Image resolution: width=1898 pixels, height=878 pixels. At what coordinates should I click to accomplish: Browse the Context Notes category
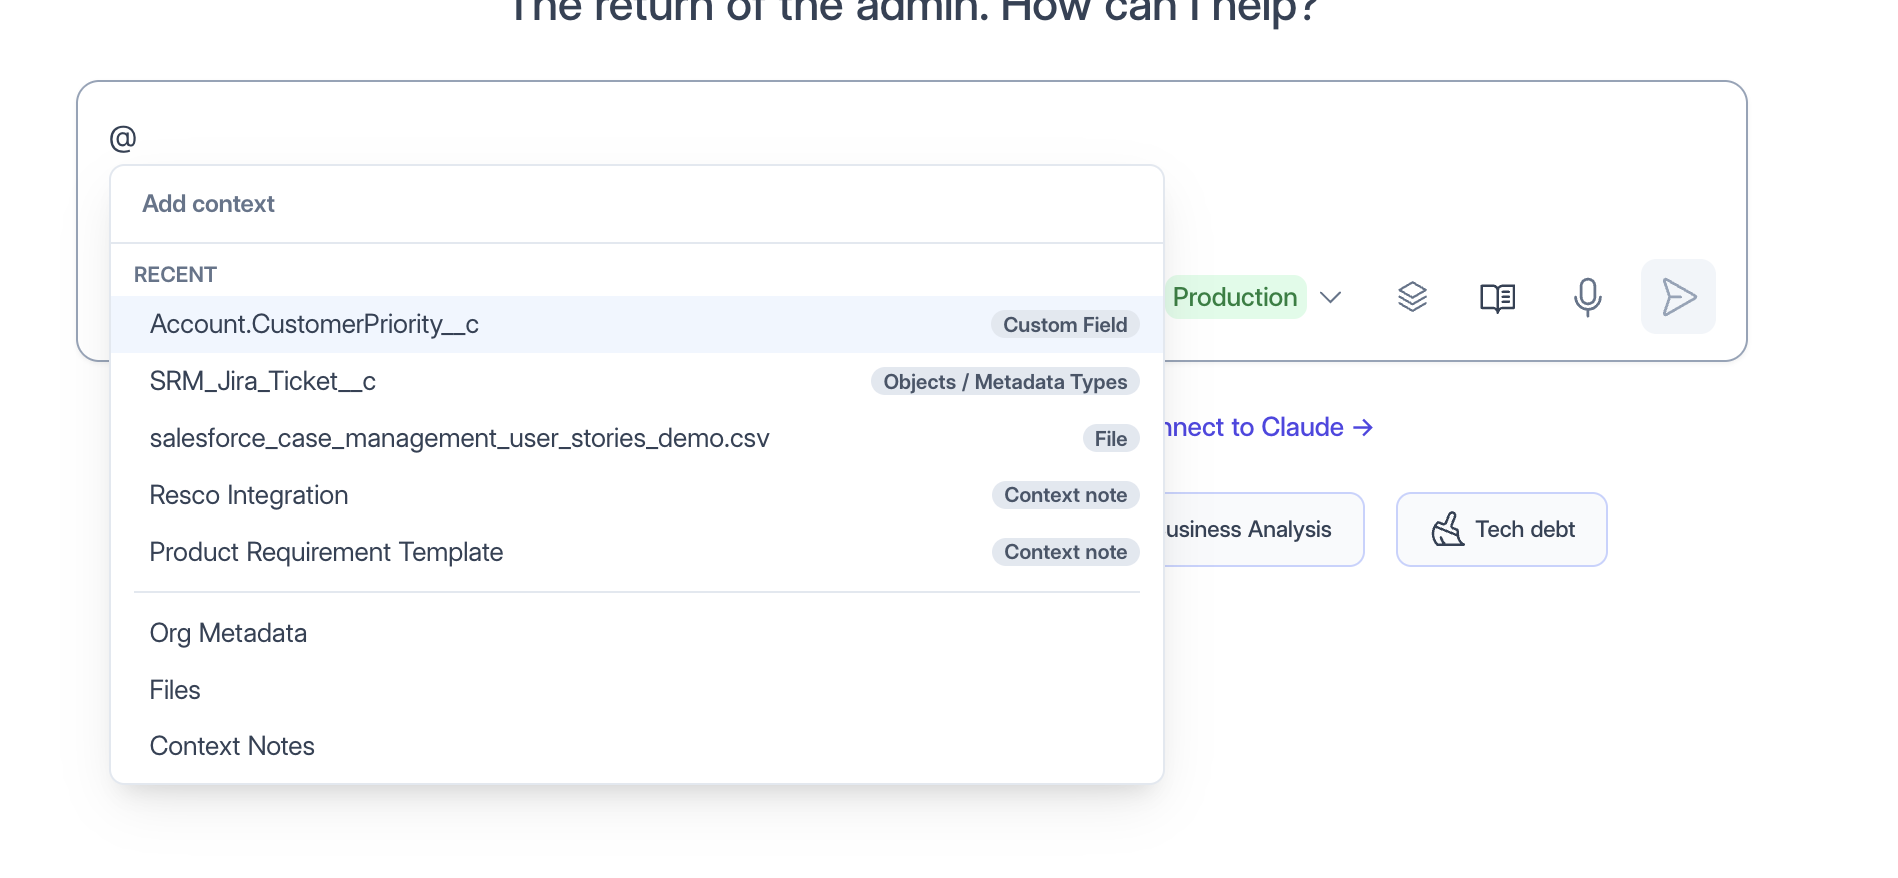(x=637, y=746)
